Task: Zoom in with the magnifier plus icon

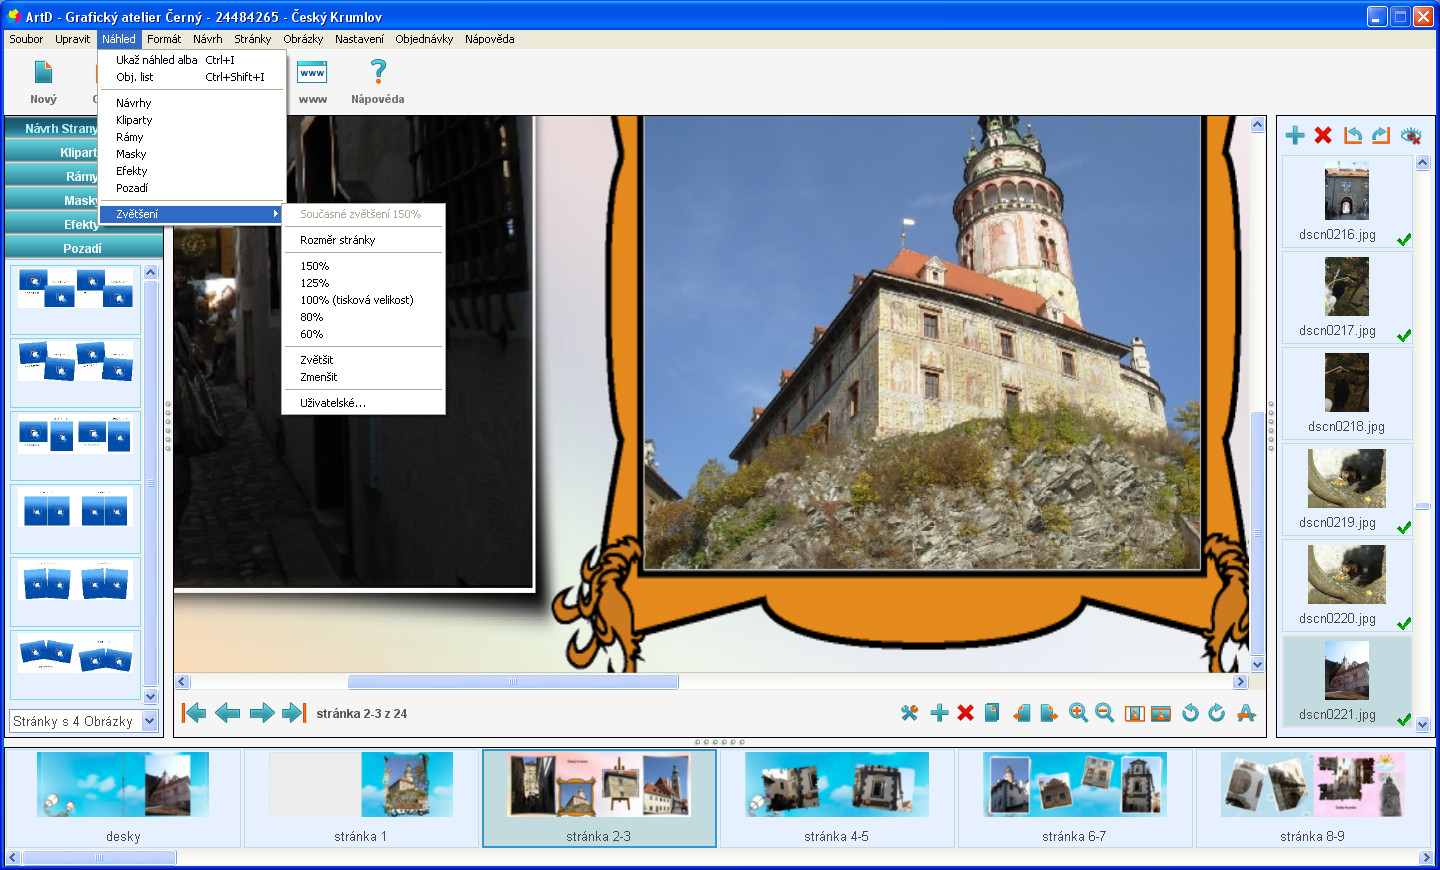Action: (x=1078, y=713)
